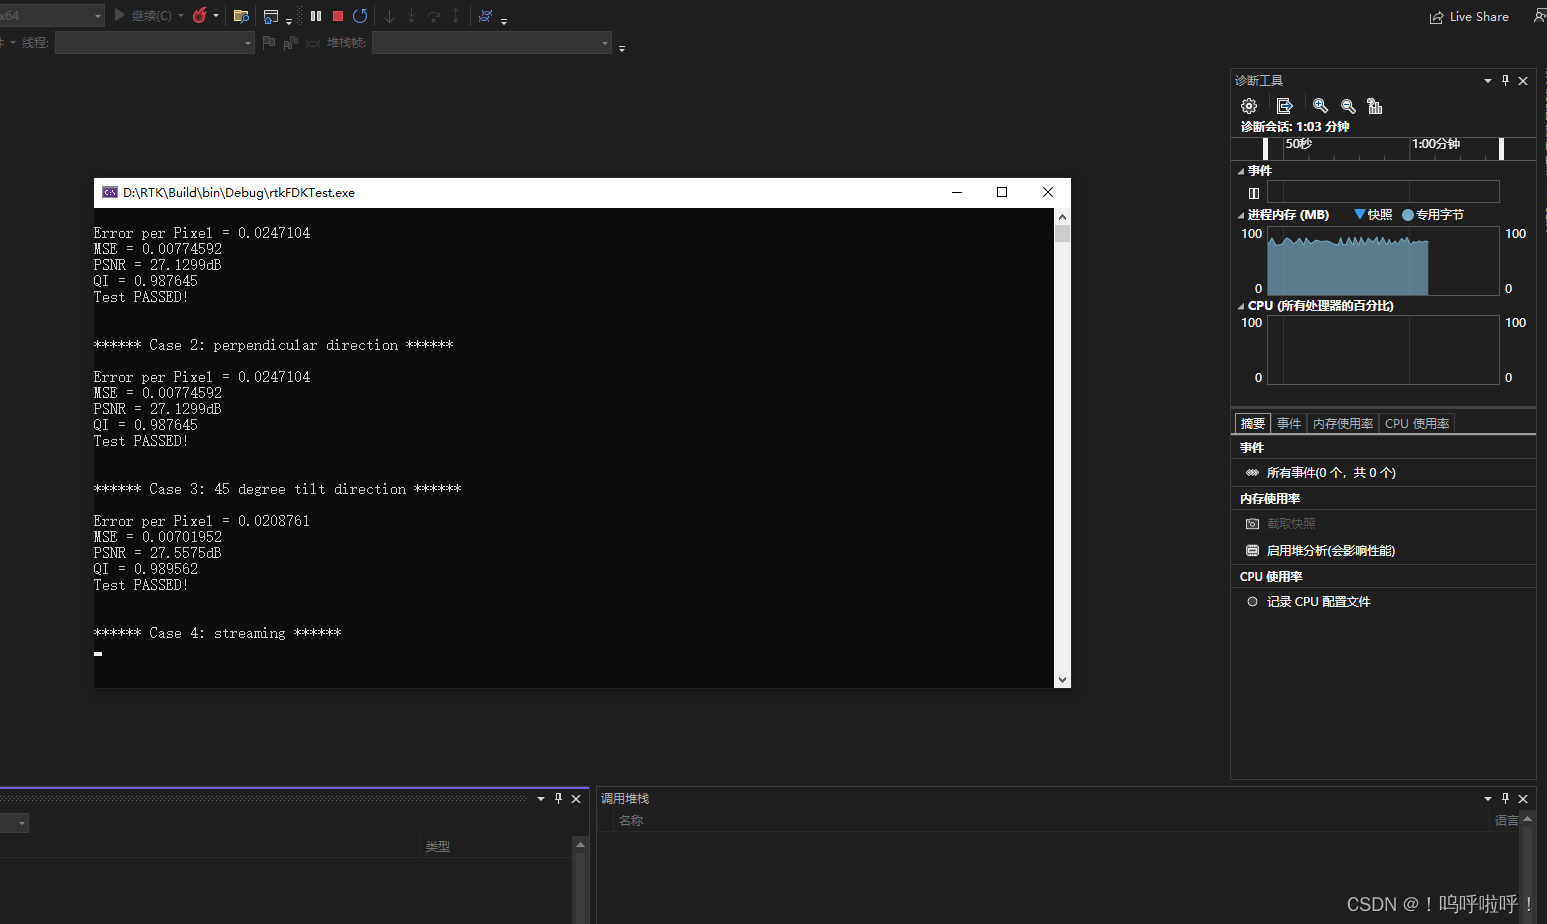Pause debugging with the Break All icon
1547x924 pixels.
click(x=316, y=16)
